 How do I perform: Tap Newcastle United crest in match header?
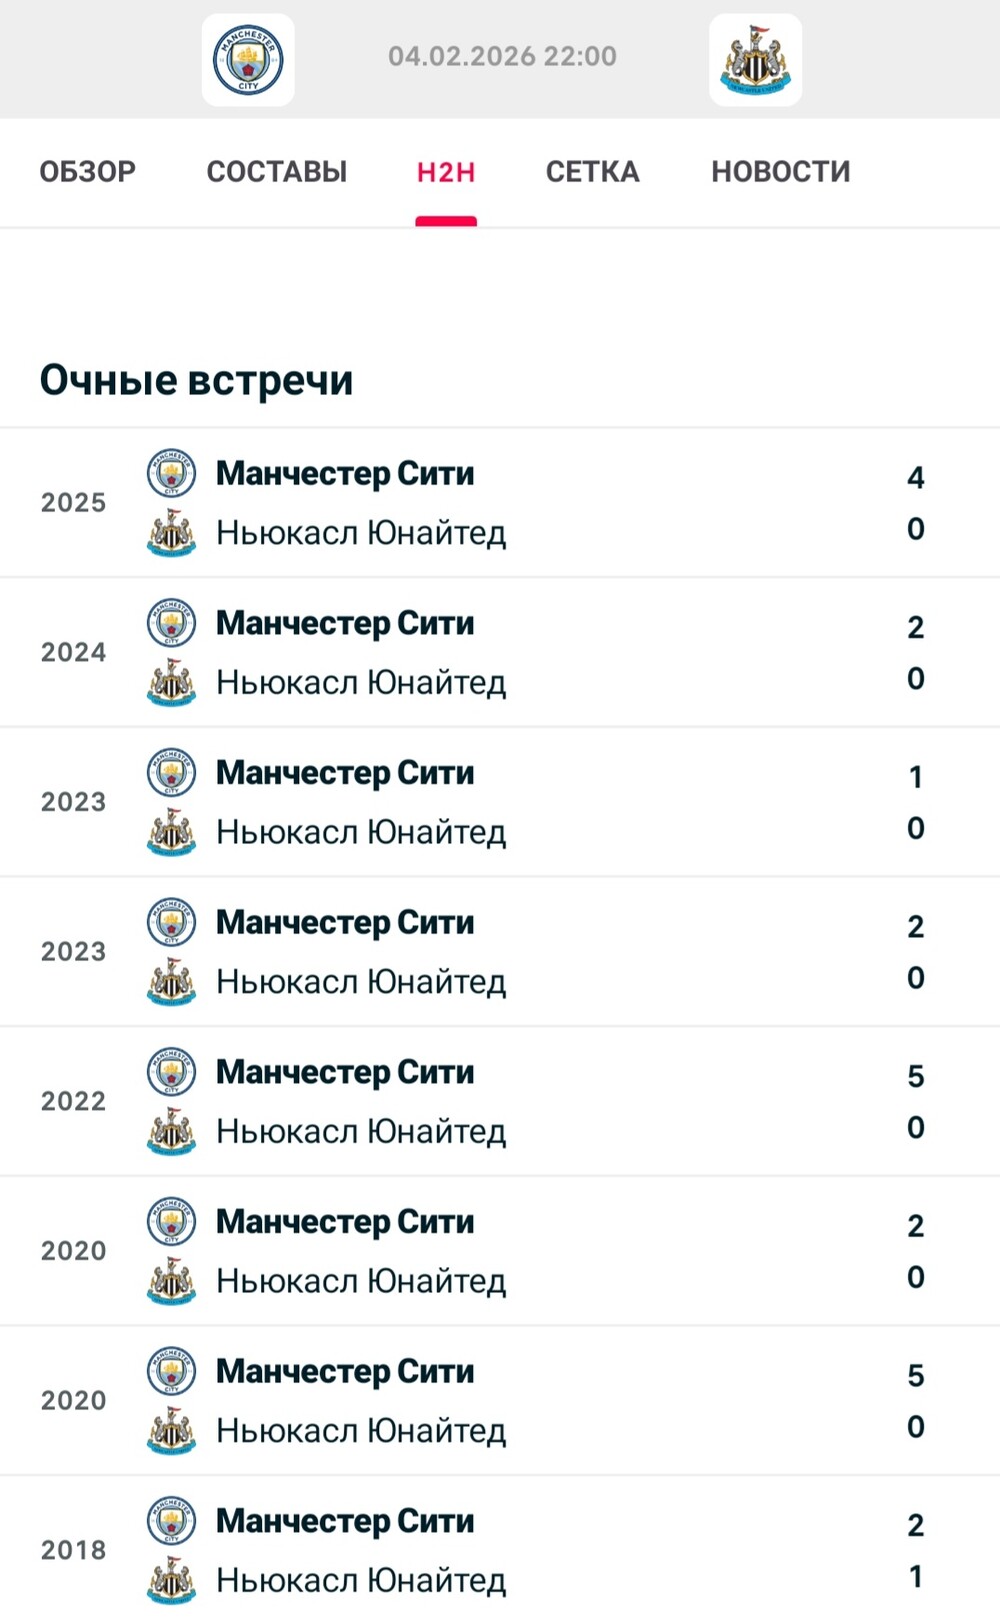755,60
